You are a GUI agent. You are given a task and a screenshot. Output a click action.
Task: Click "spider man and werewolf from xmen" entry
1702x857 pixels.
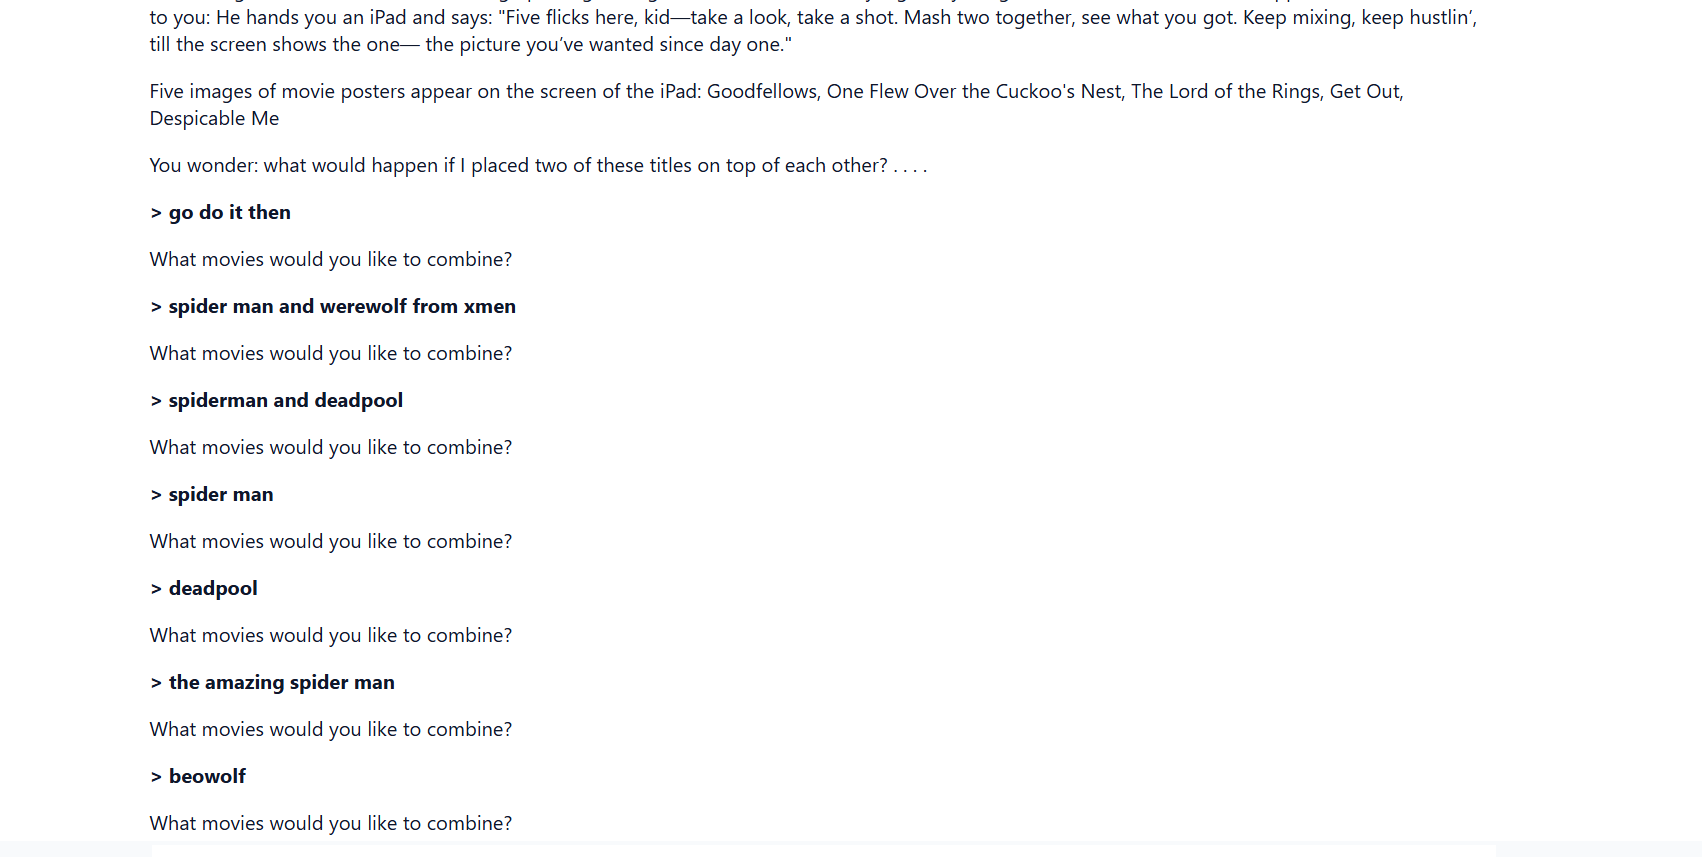(x=341, y=307)
